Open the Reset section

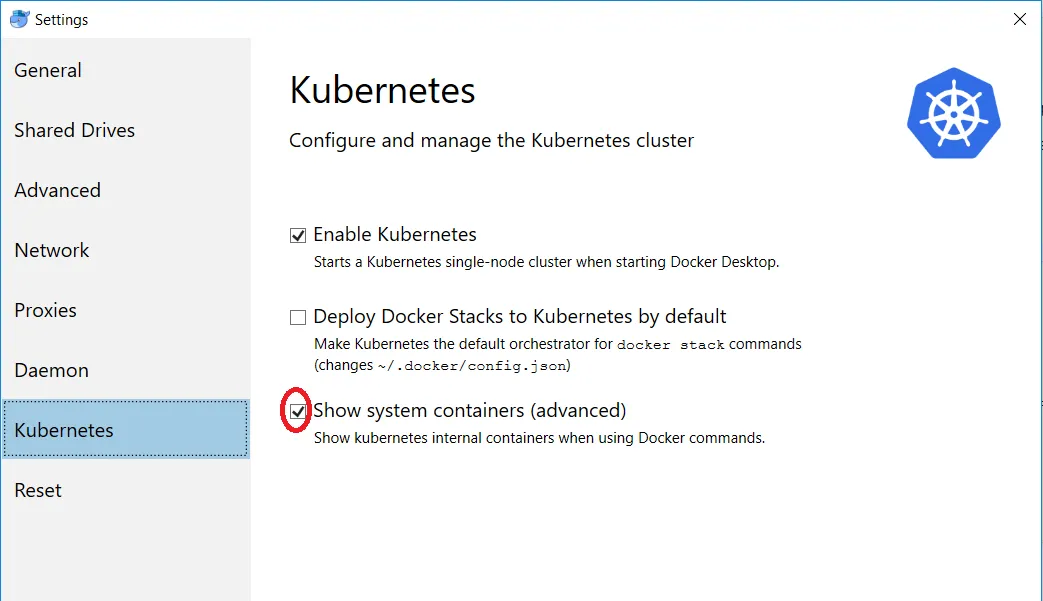(38, 490)
